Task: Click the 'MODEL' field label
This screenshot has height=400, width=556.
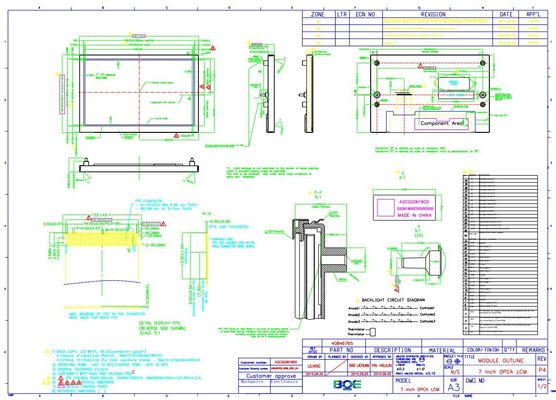Action: point(403,381)
